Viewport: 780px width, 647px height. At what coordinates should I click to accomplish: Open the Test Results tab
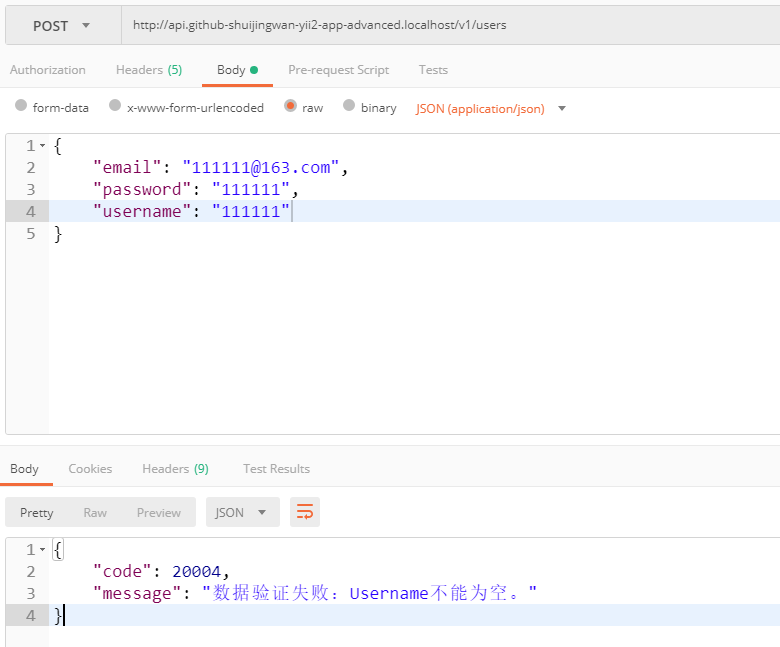276,468
